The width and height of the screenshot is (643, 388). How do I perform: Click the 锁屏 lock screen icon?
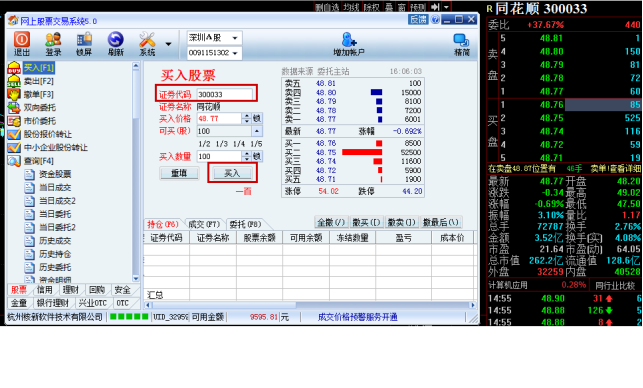(84, 43)
